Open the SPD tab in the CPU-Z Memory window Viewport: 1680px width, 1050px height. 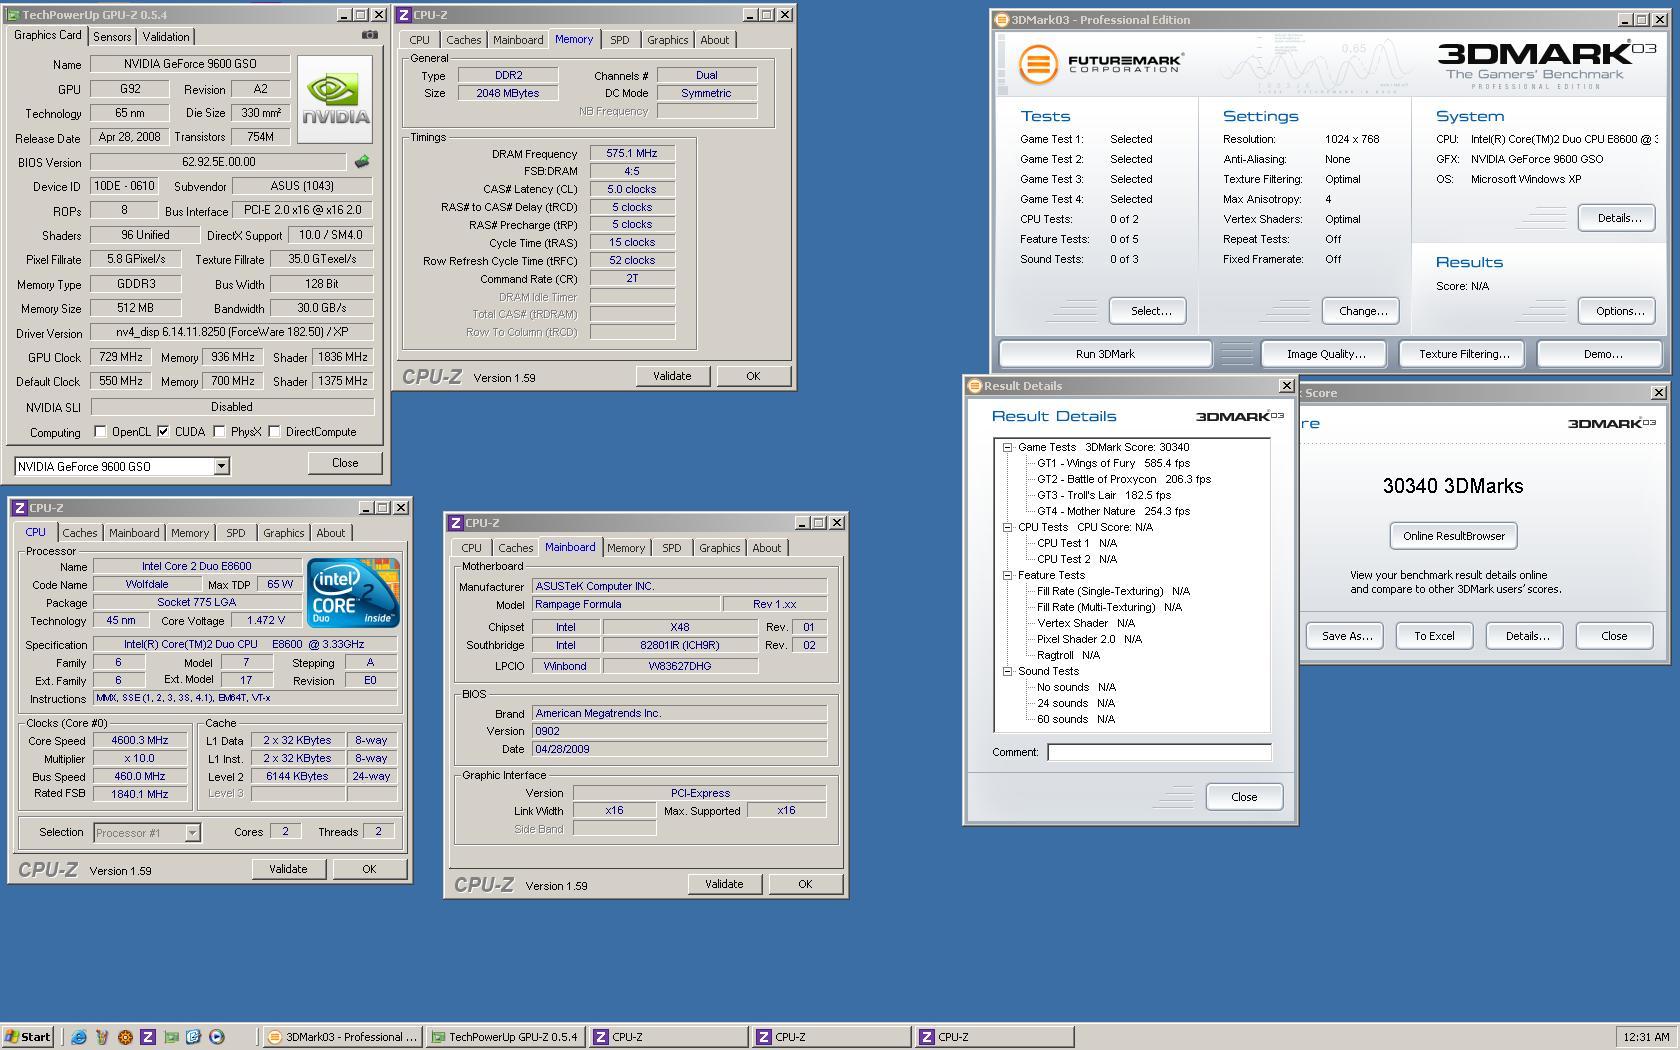[x=620, y=40]
